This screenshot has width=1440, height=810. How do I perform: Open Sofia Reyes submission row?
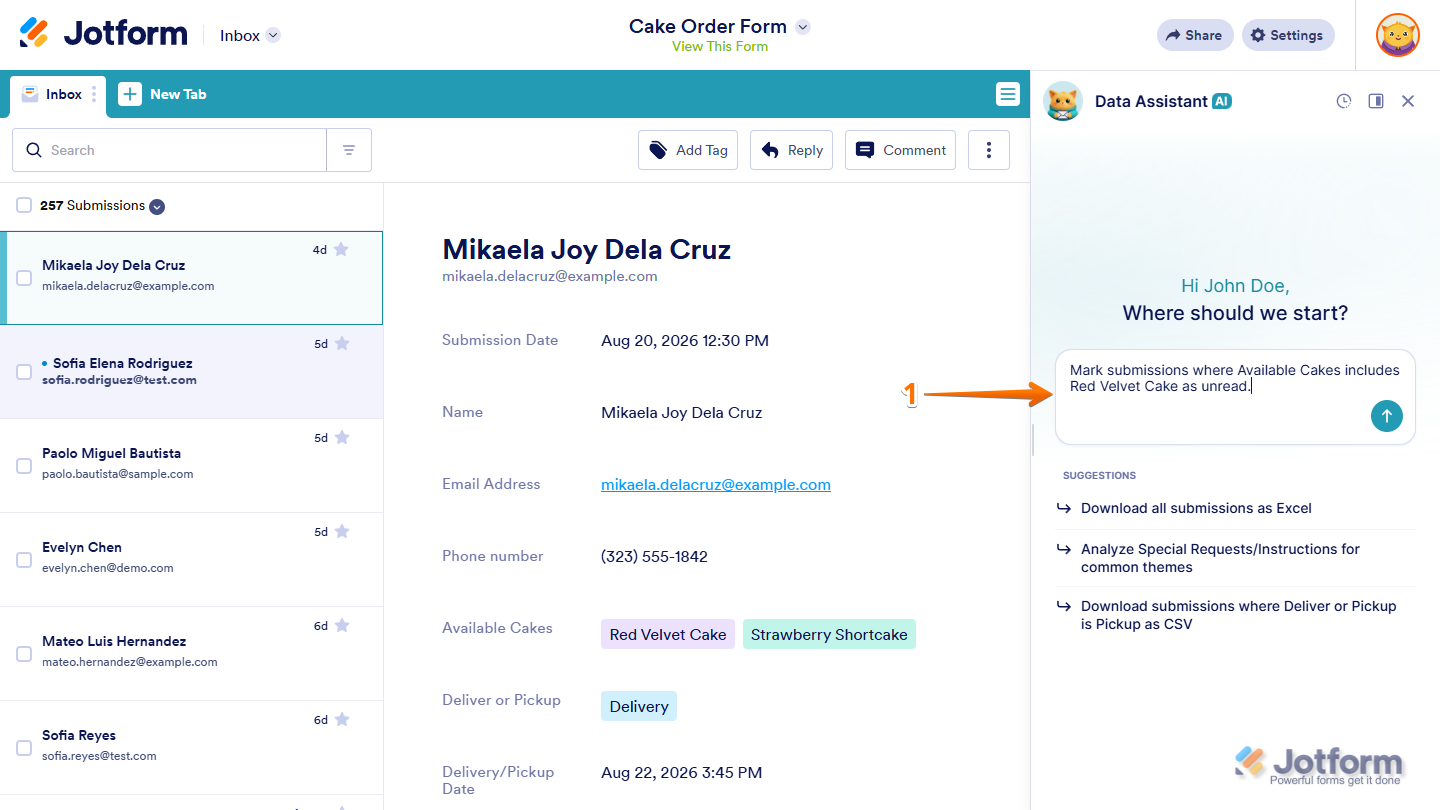[191, 748]
